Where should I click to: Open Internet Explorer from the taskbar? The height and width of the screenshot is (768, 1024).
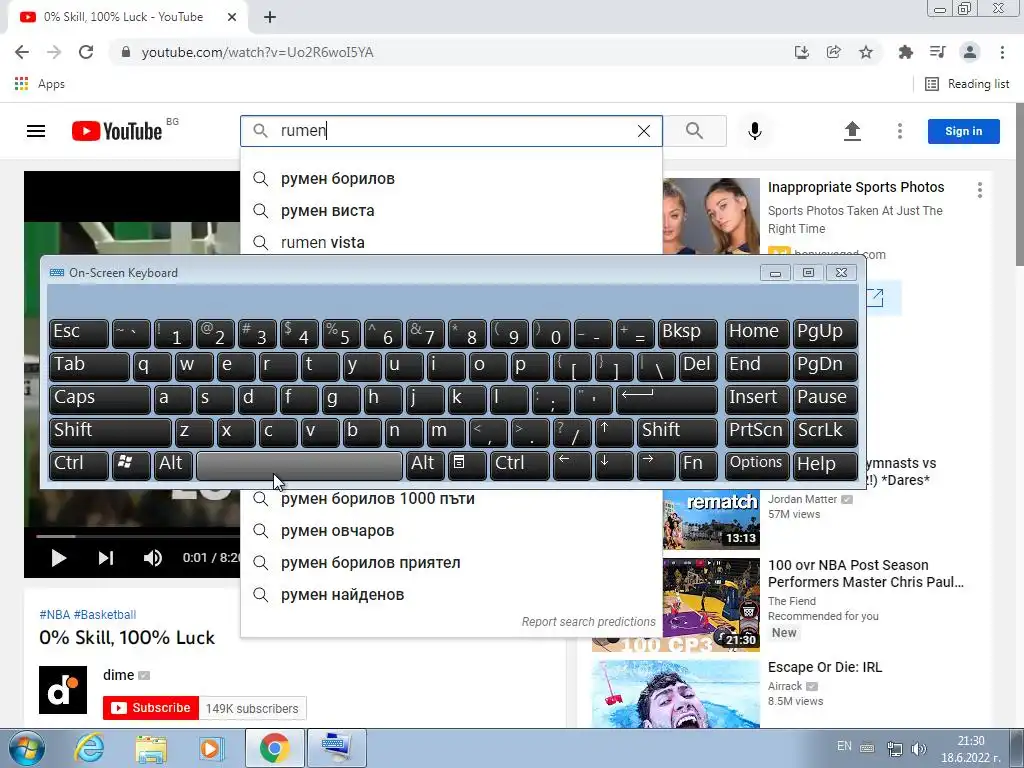tap(89, 748)
